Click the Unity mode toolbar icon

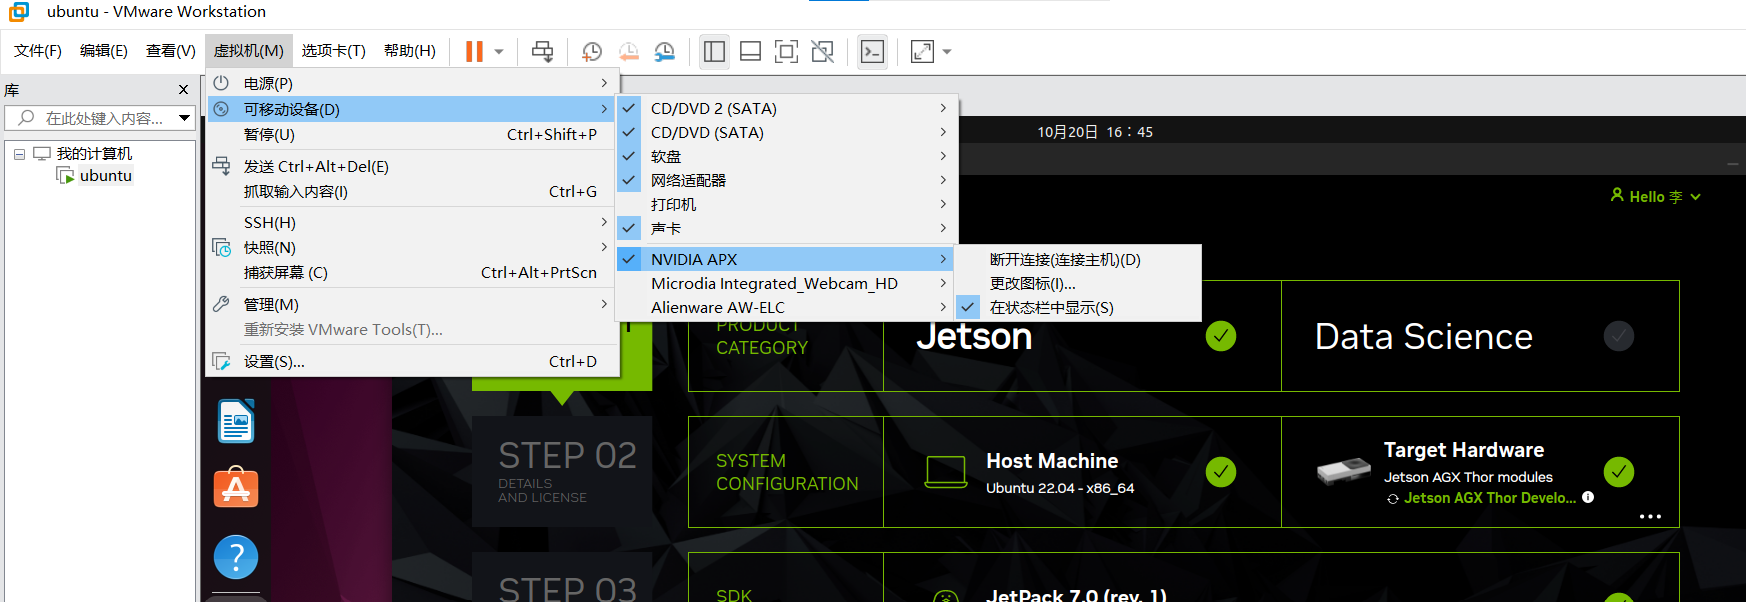click(x=823, y=51)
